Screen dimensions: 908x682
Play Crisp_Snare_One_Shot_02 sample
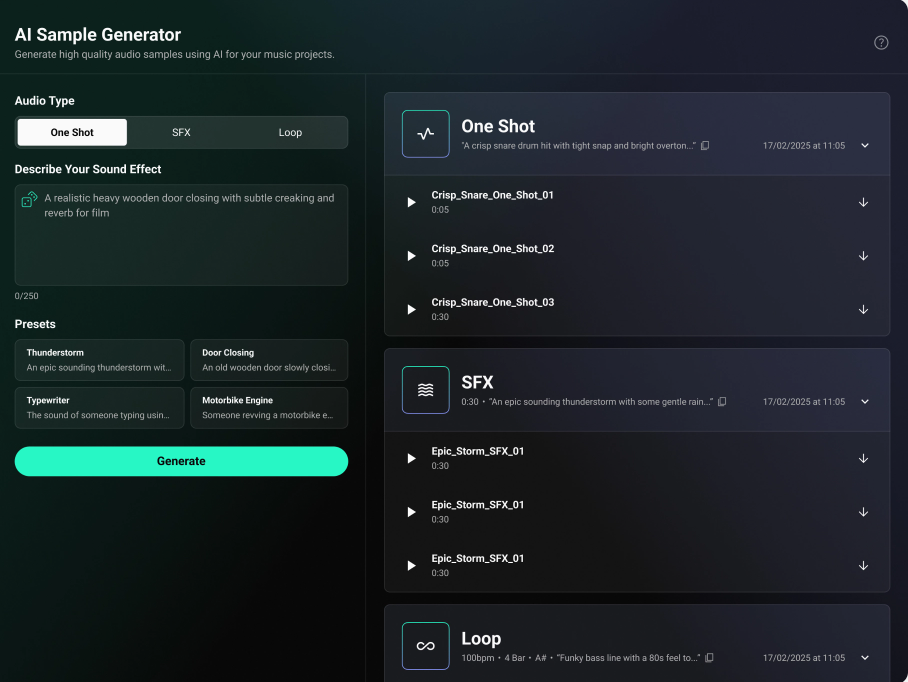point(411,256)
